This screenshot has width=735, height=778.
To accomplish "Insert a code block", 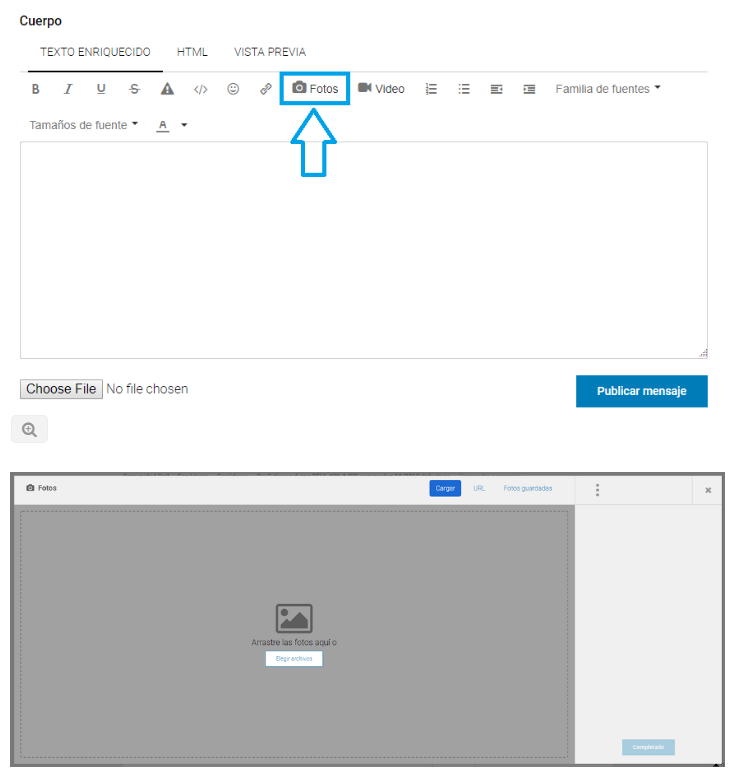I will point(200,89).
